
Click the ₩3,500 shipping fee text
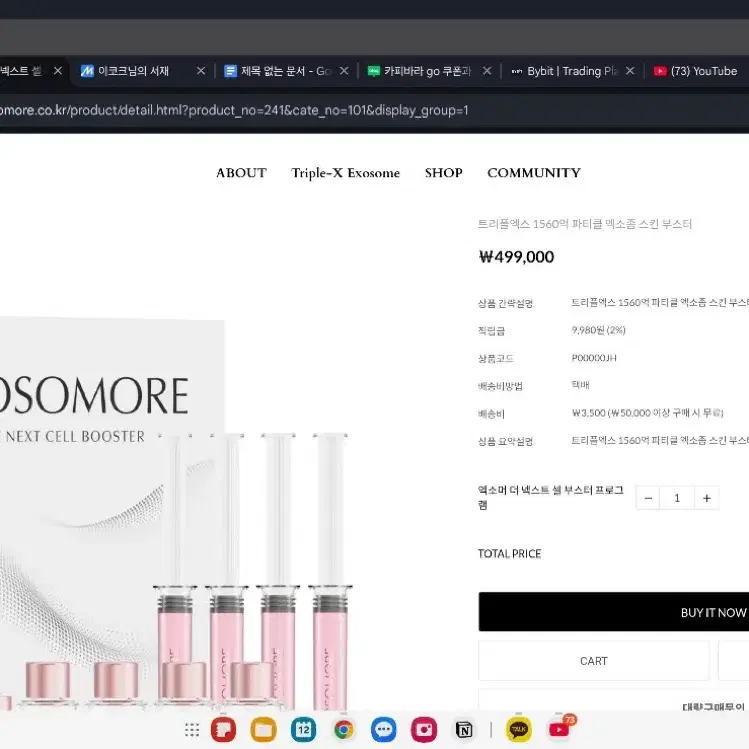[x=647, y=413]
